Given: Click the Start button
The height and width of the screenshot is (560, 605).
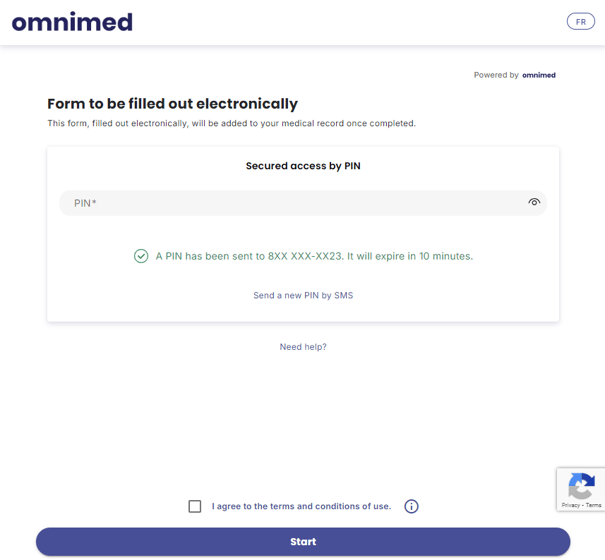Looking at the screenshot, I should point(303,541).
